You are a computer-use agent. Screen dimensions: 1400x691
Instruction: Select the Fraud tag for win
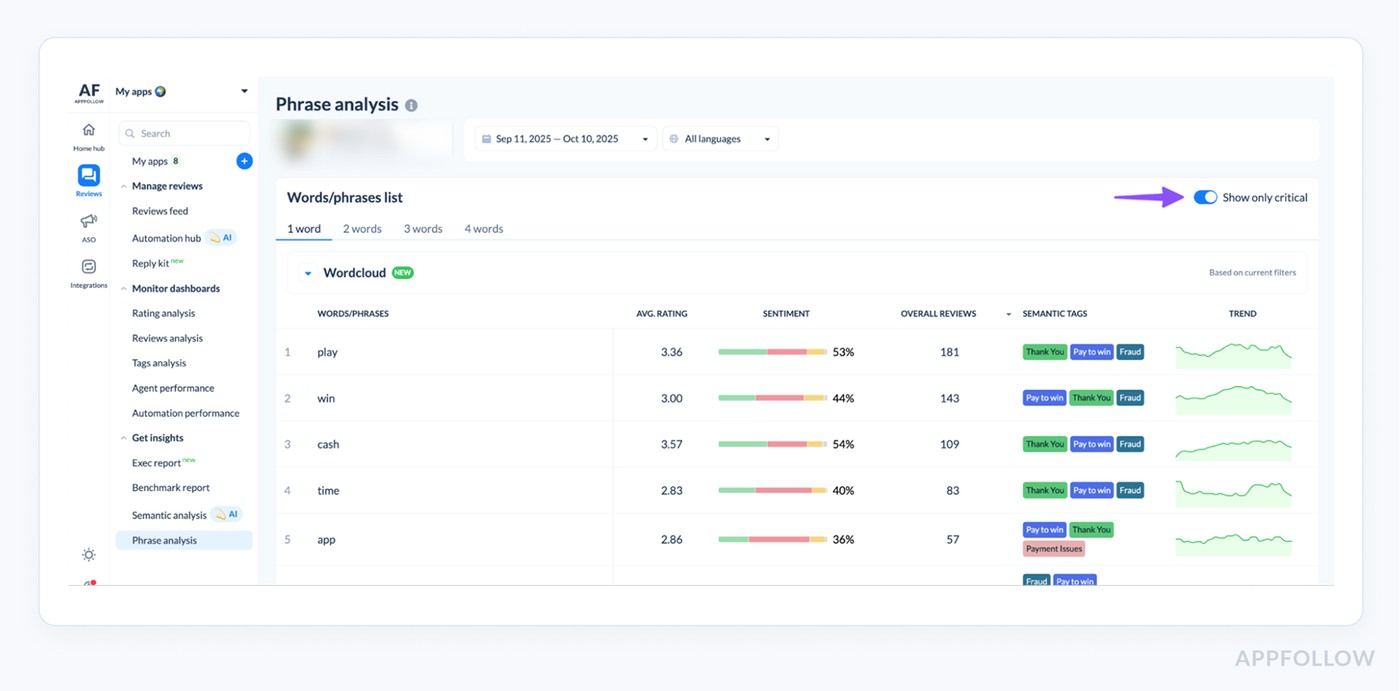(1130, 397)
